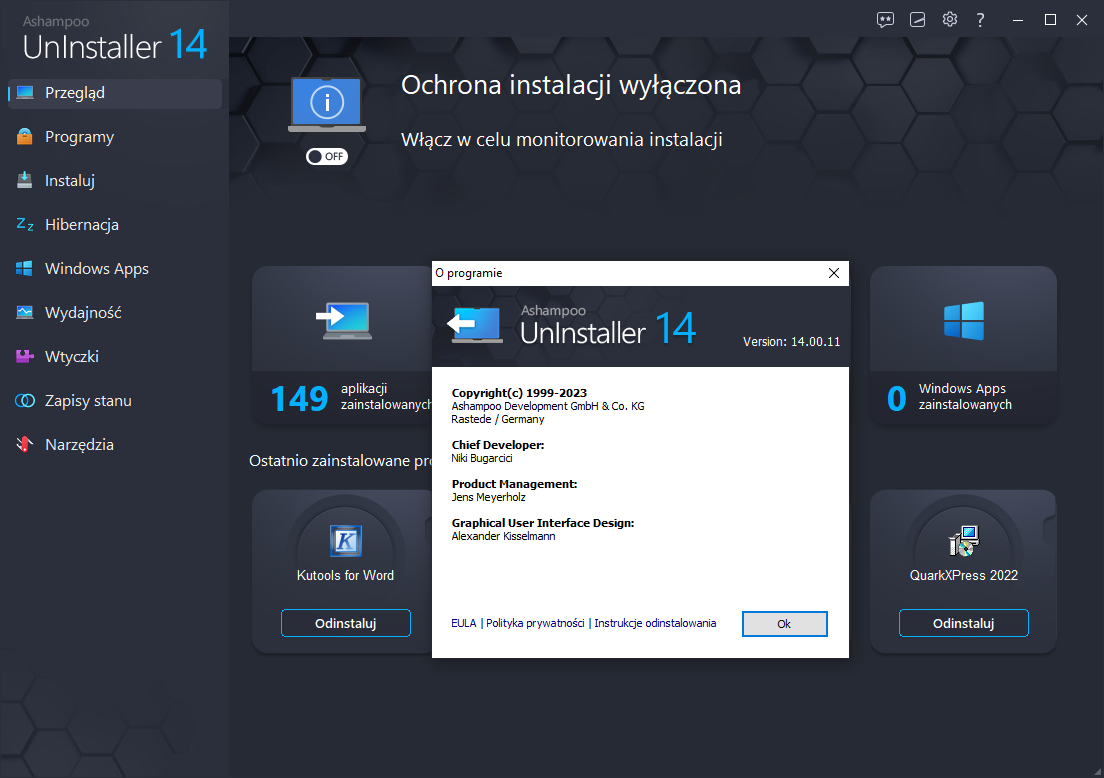Click 'Ochrona instalacji wyłączona' heading
This screenshot has height=778, width=1104.
tap(571, 86)
